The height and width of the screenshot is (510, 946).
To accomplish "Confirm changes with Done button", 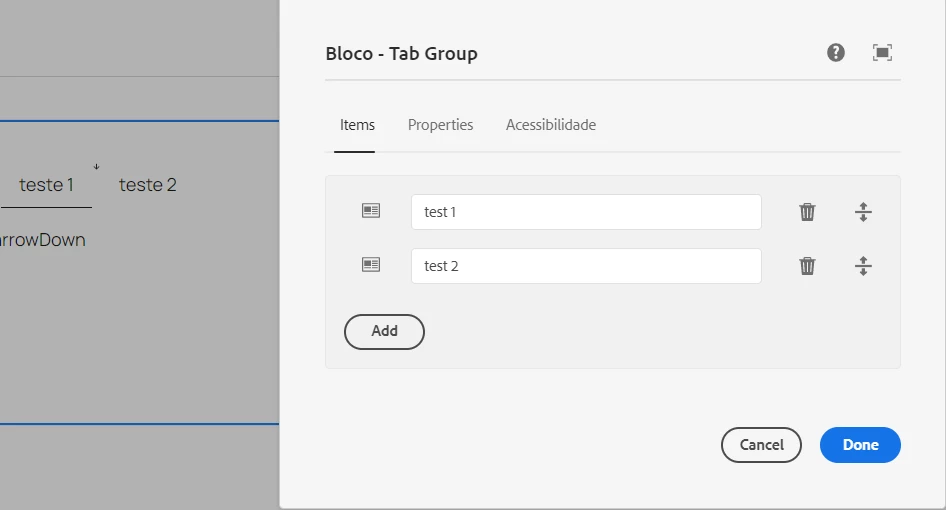I will pos(860,445).
